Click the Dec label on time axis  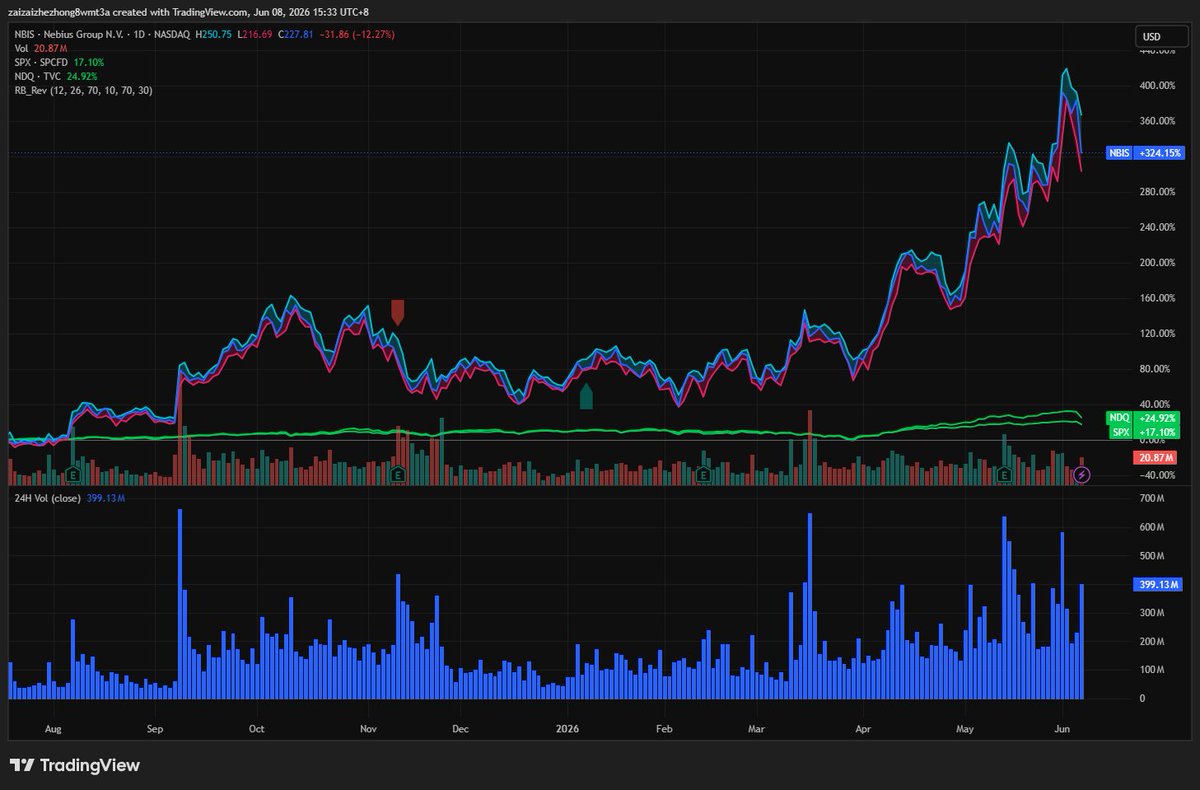coord(461,729)
